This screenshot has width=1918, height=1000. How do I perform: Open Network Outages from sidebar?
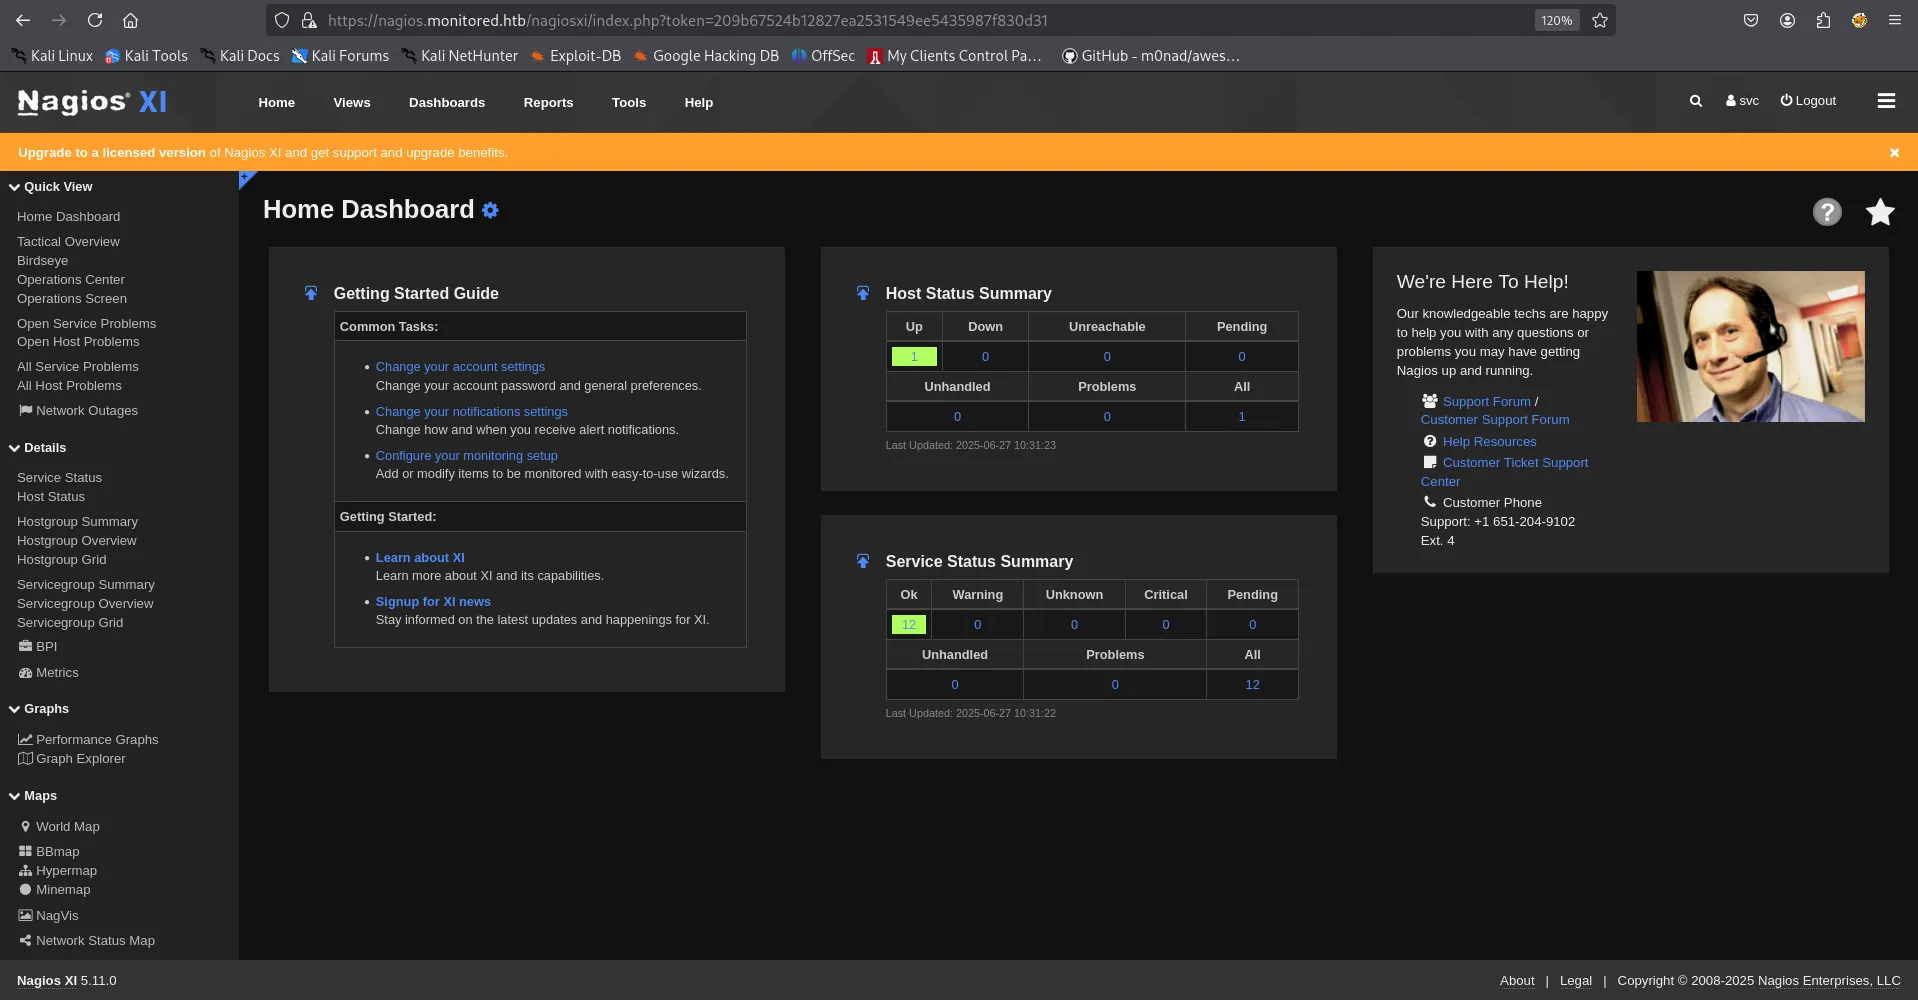click(78, 411)
